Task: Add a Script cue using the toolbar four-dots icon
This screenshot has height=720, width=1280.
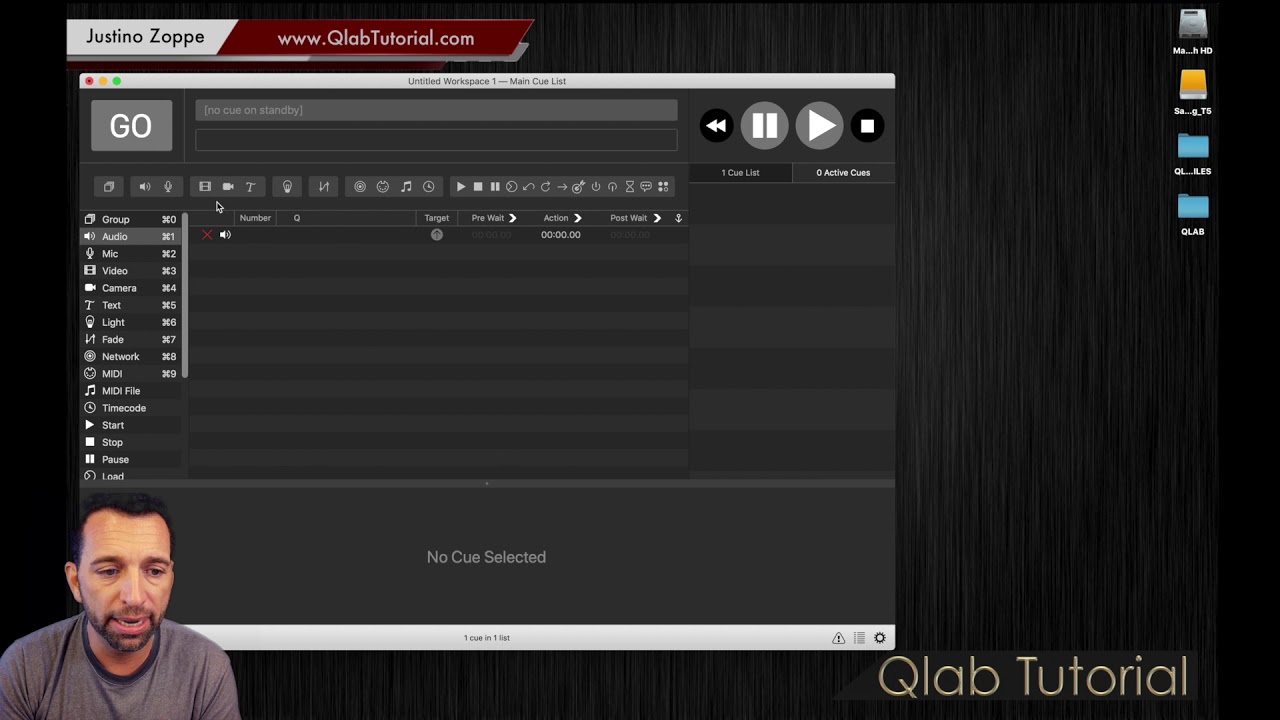Action: tap(663, 187)
